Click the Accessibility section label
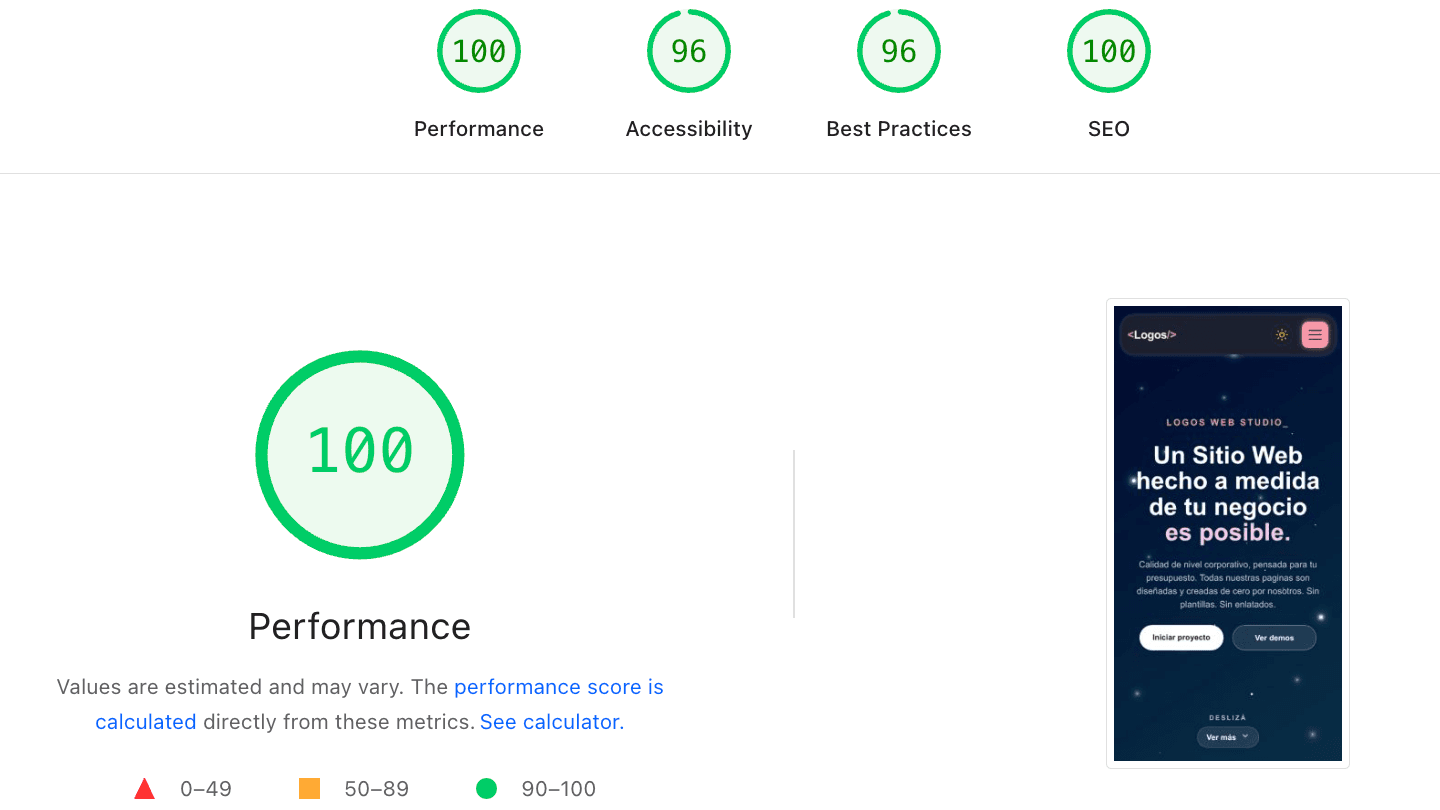Image resolution: width=1440 pixels, height=810 pixels. [688, 128]
